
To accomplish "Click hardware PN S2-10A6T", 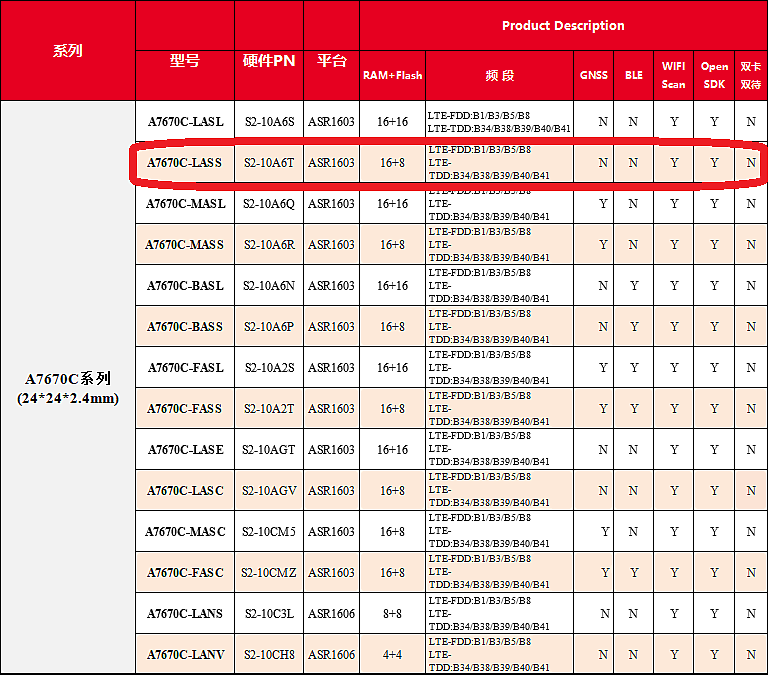I will click(269, 162).
